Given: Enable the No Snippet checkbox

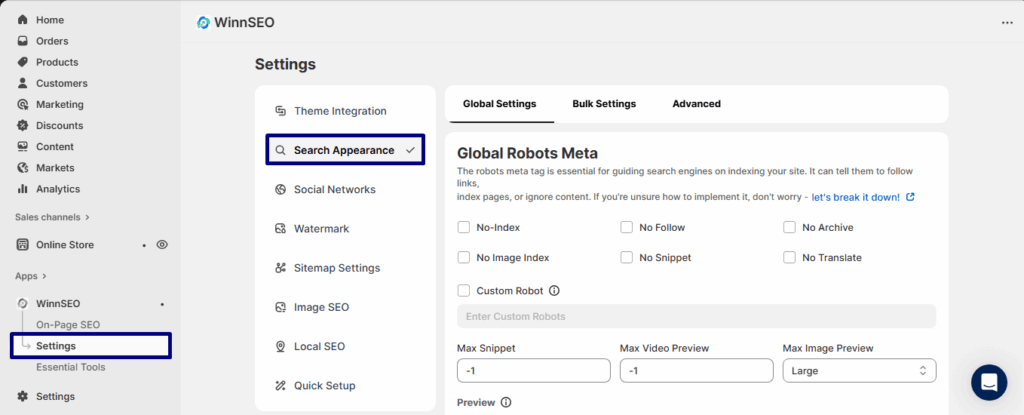Looking at the screenshot, I should pos(626,257).
